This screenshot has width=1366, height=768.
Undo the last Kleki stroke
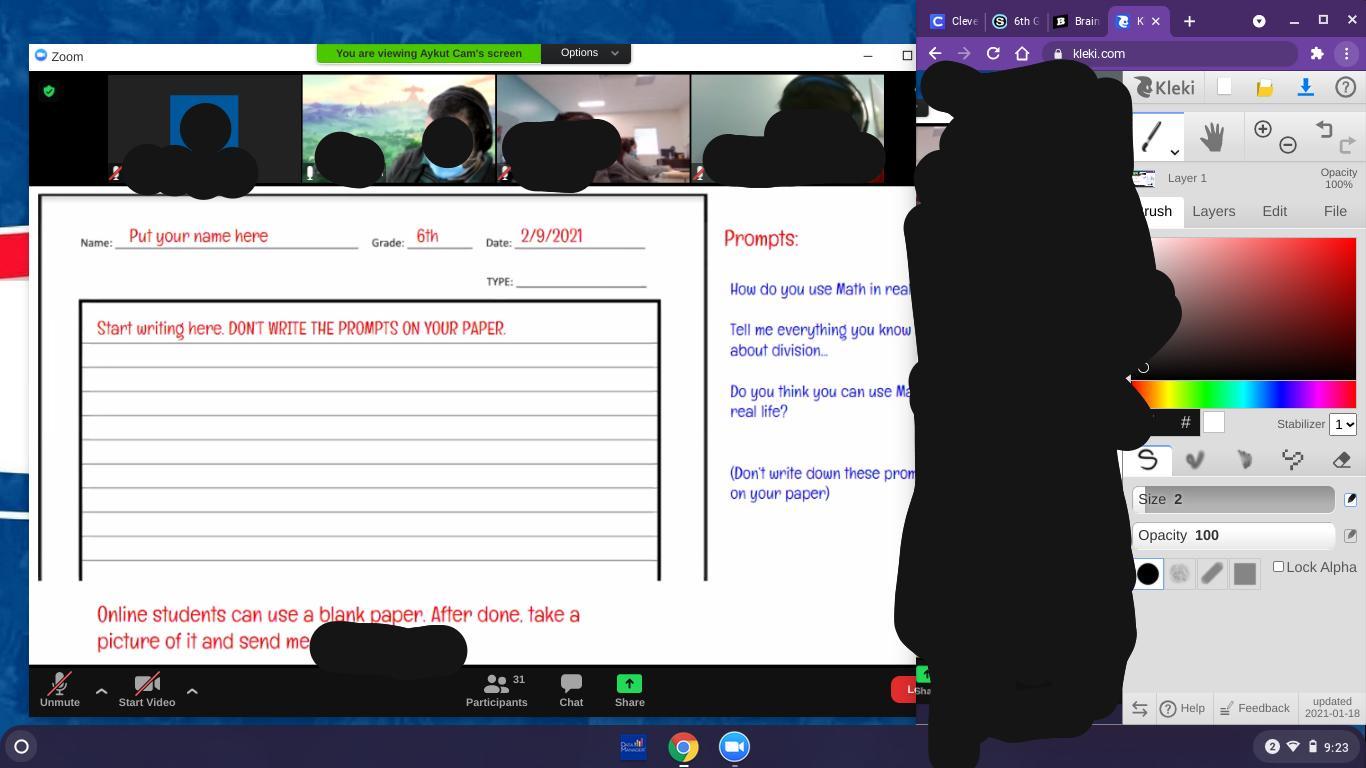(x=1323, y=129)
